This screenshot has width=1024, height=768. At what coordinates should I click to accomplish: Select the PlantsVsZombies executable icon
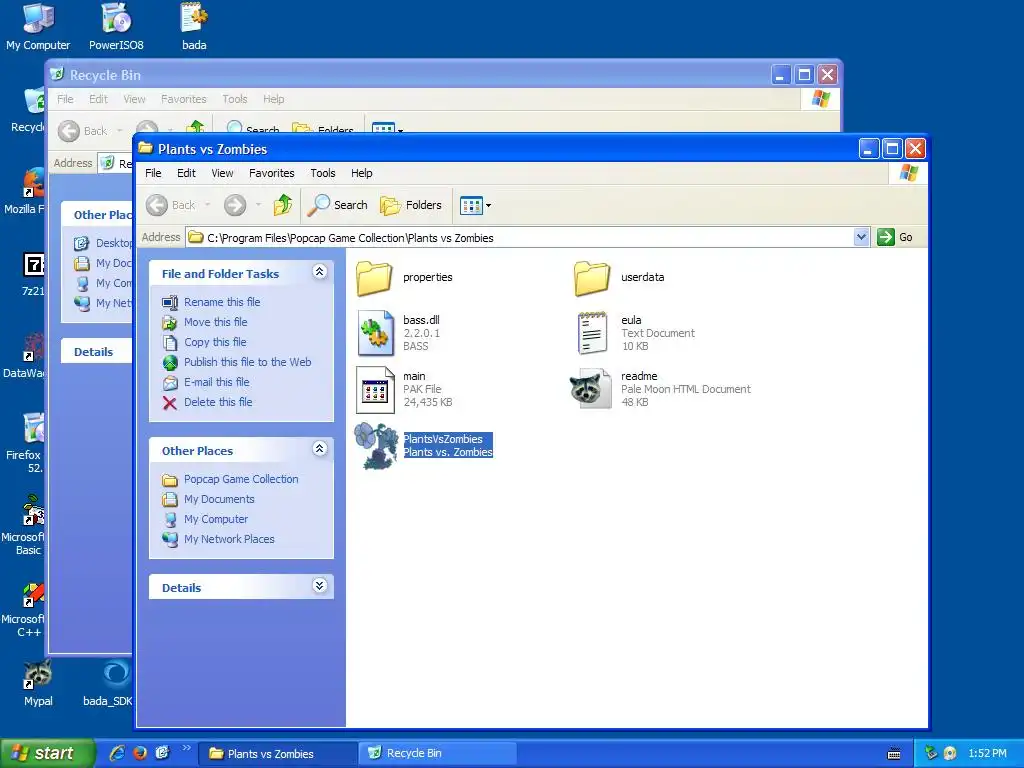point(376,446)
